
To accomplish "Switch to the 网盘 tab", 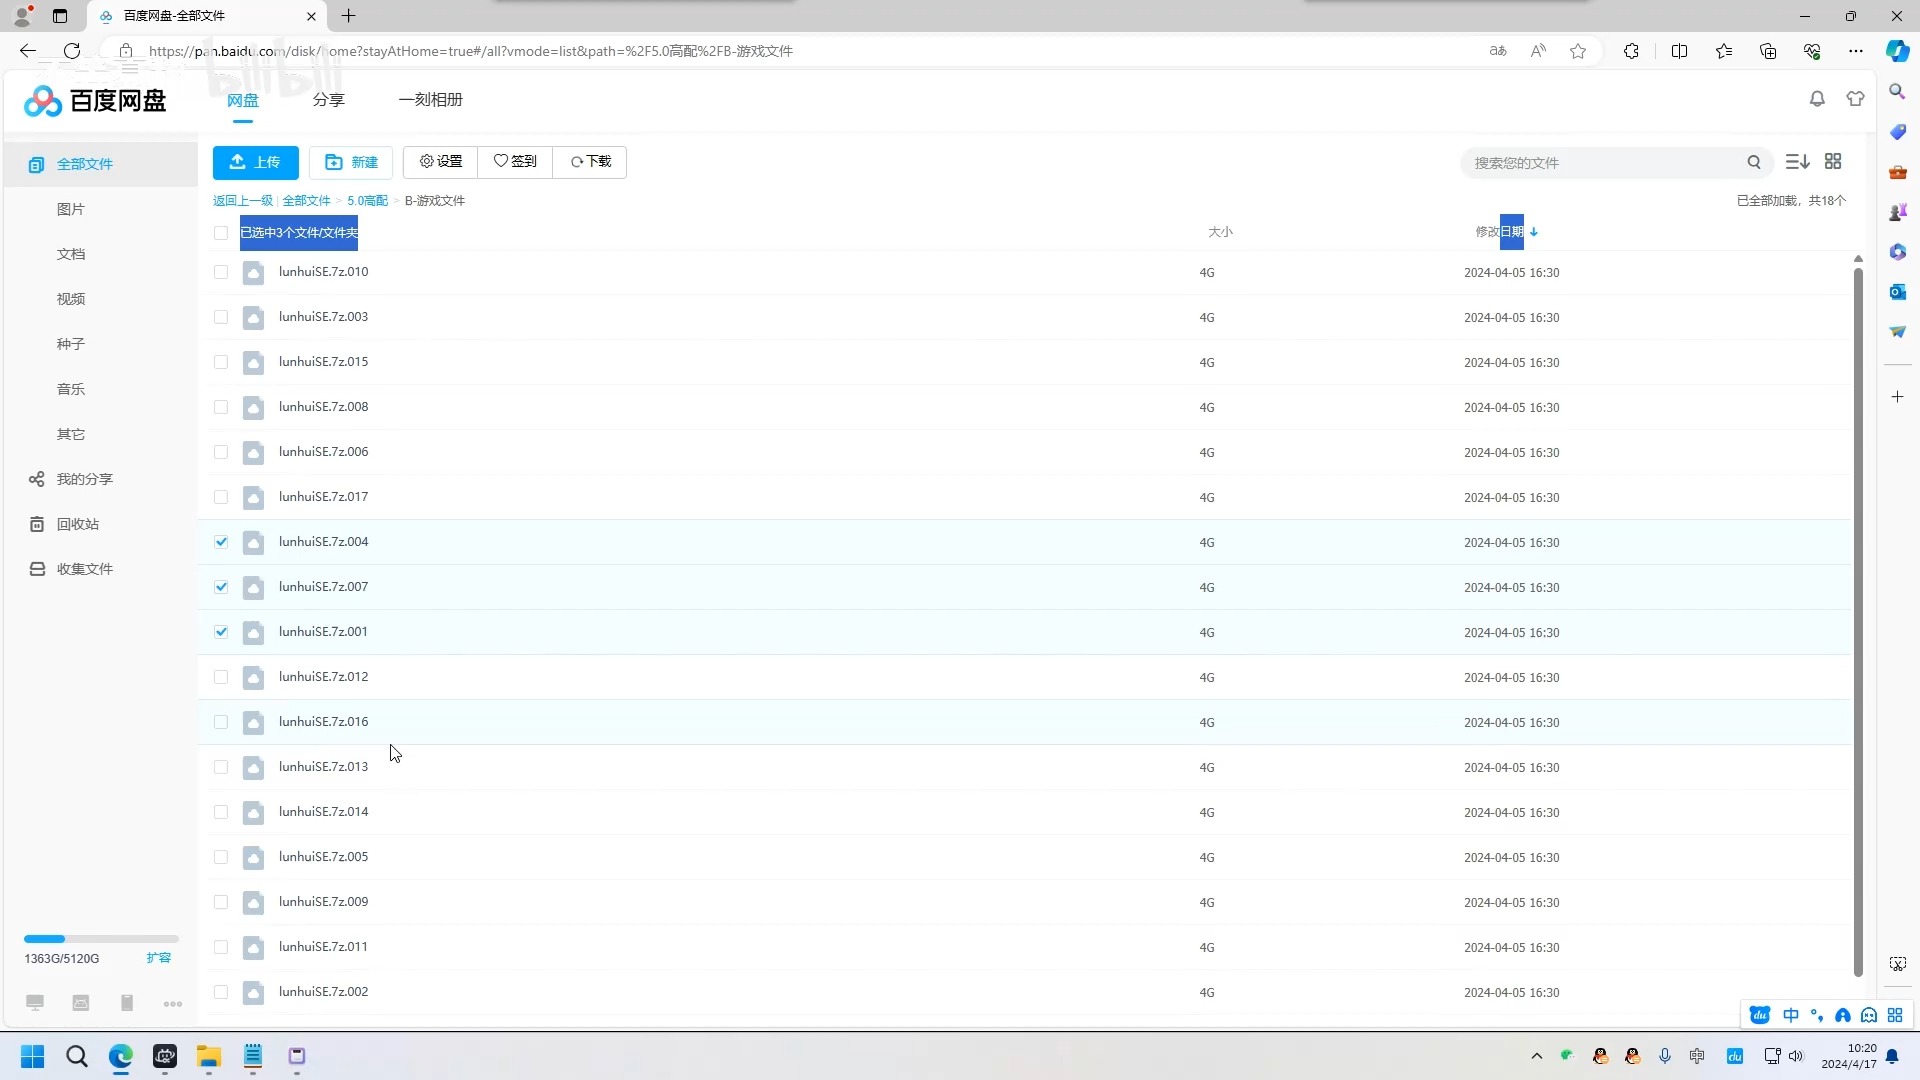I will tap(243, 100).
